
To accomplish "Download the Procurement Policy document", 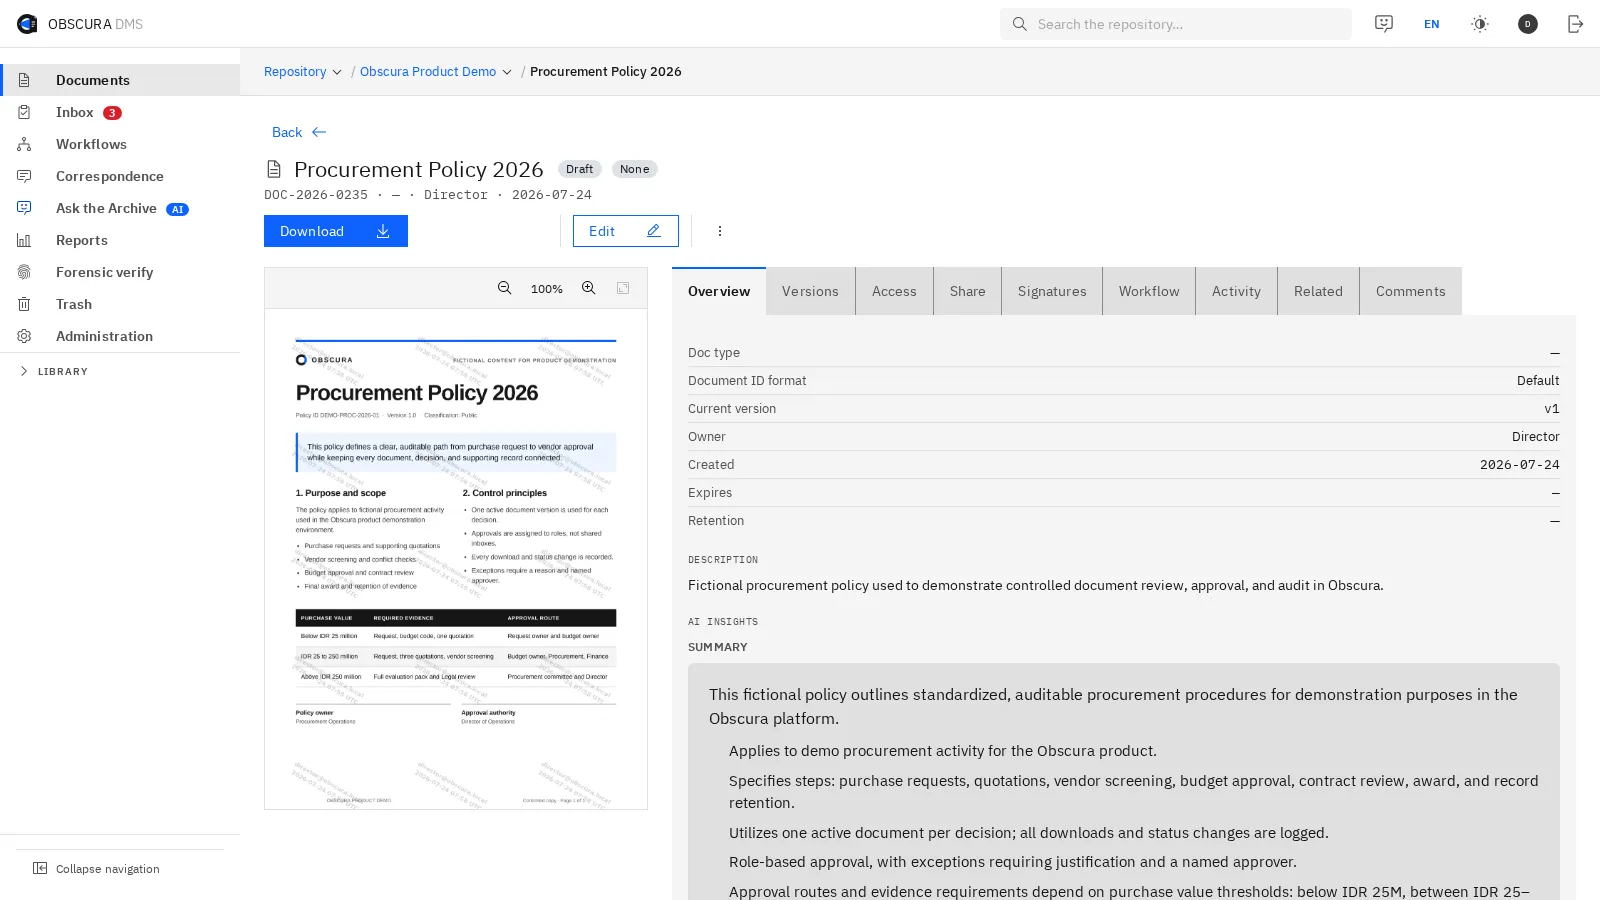I will [x=336, y=231].
